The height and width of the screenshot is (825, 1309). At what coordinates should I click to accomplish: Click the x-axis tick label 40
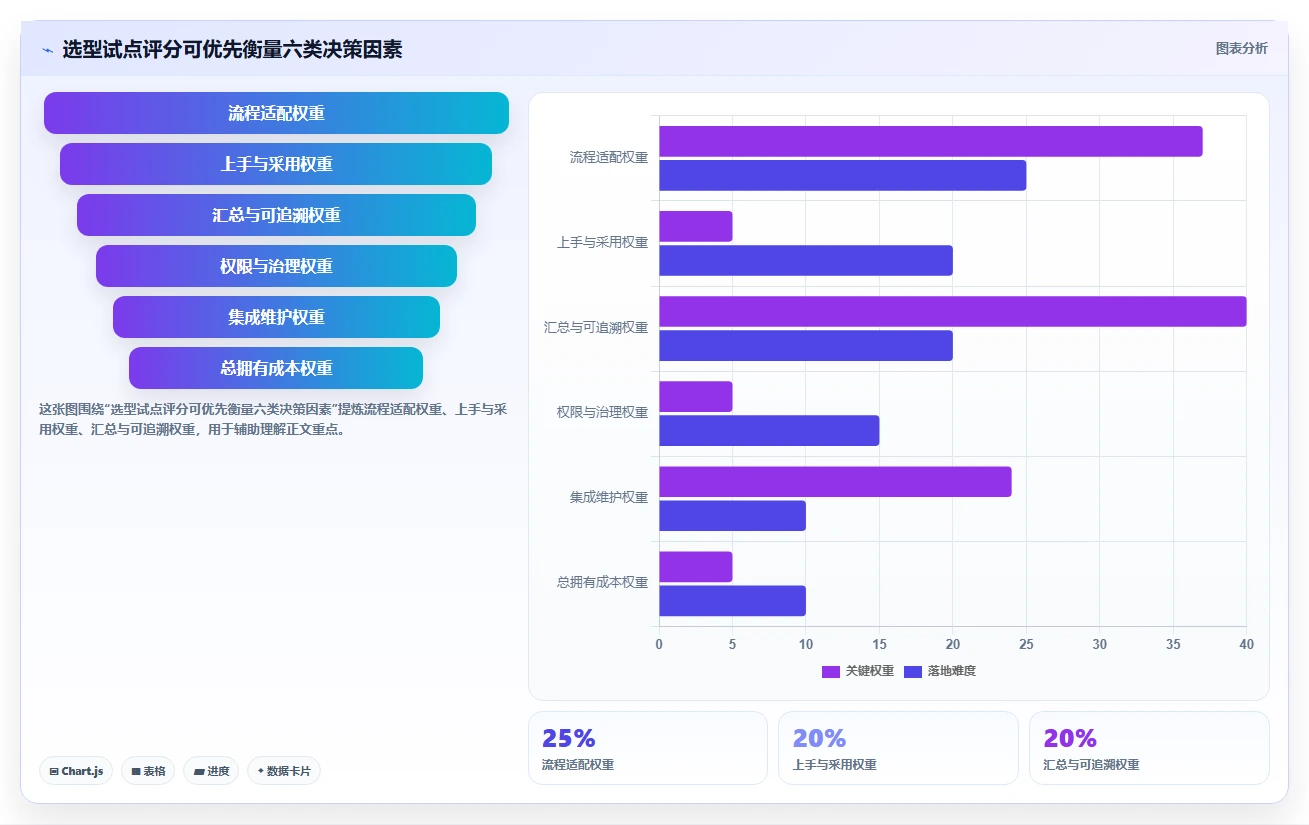click(x=1246, y=645)
